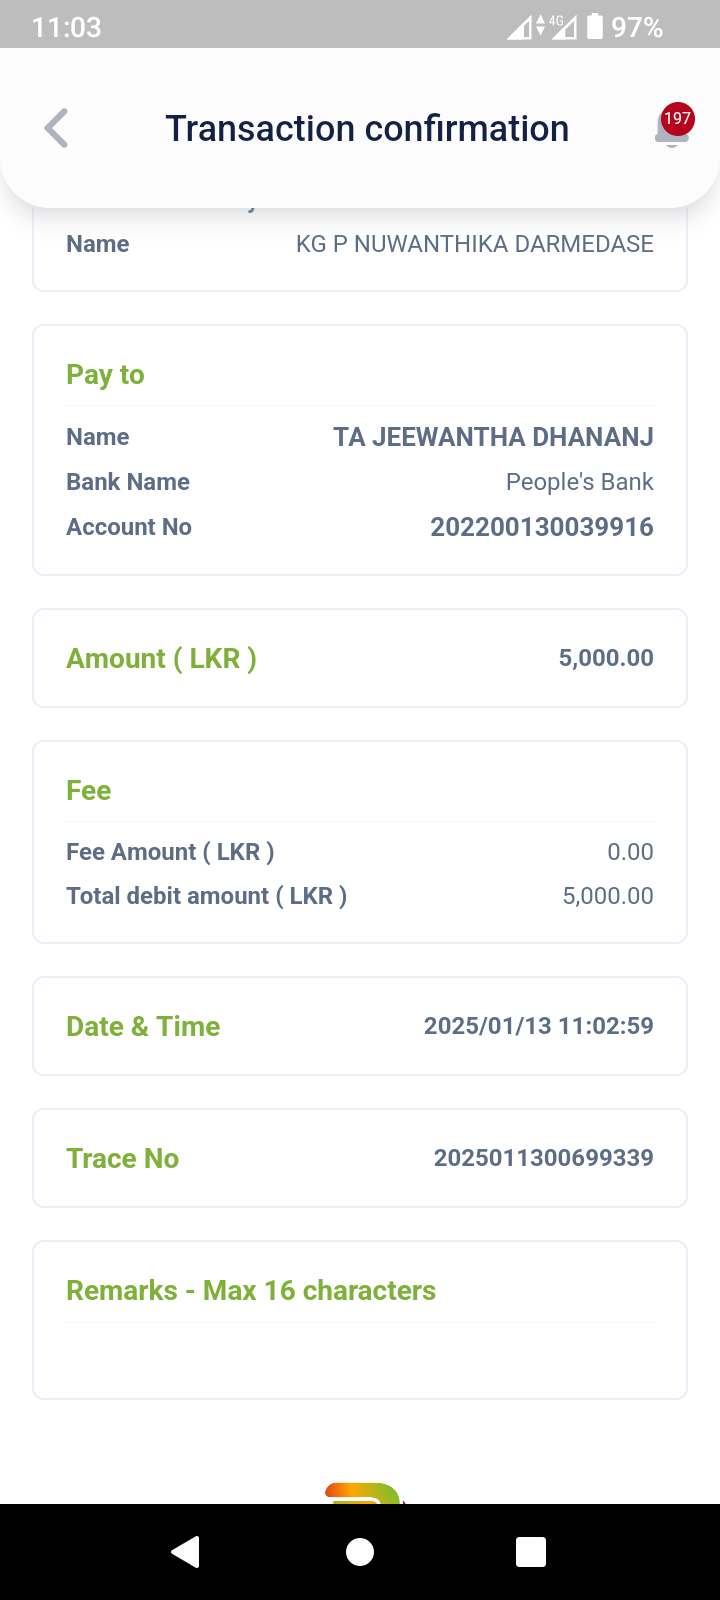
Task: Tap the back arrow in header
Action: [57, 129]
